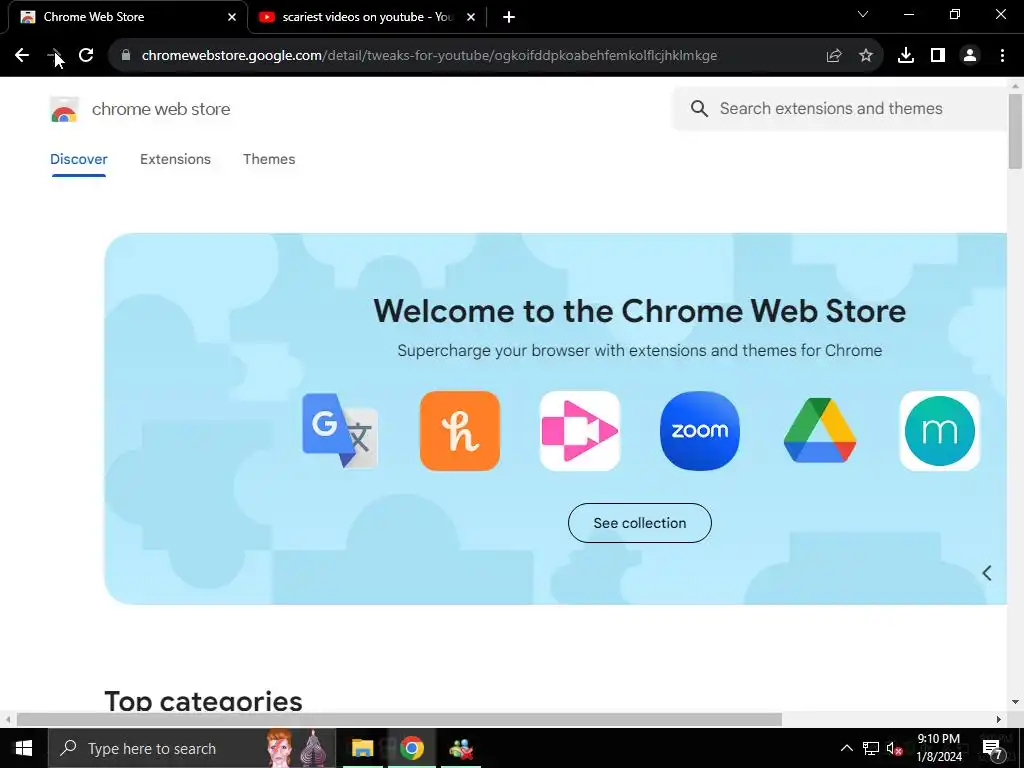Click the magnifier icon in store search
Viewport: 1024px width, 768px height.
[x=699, y=108]
